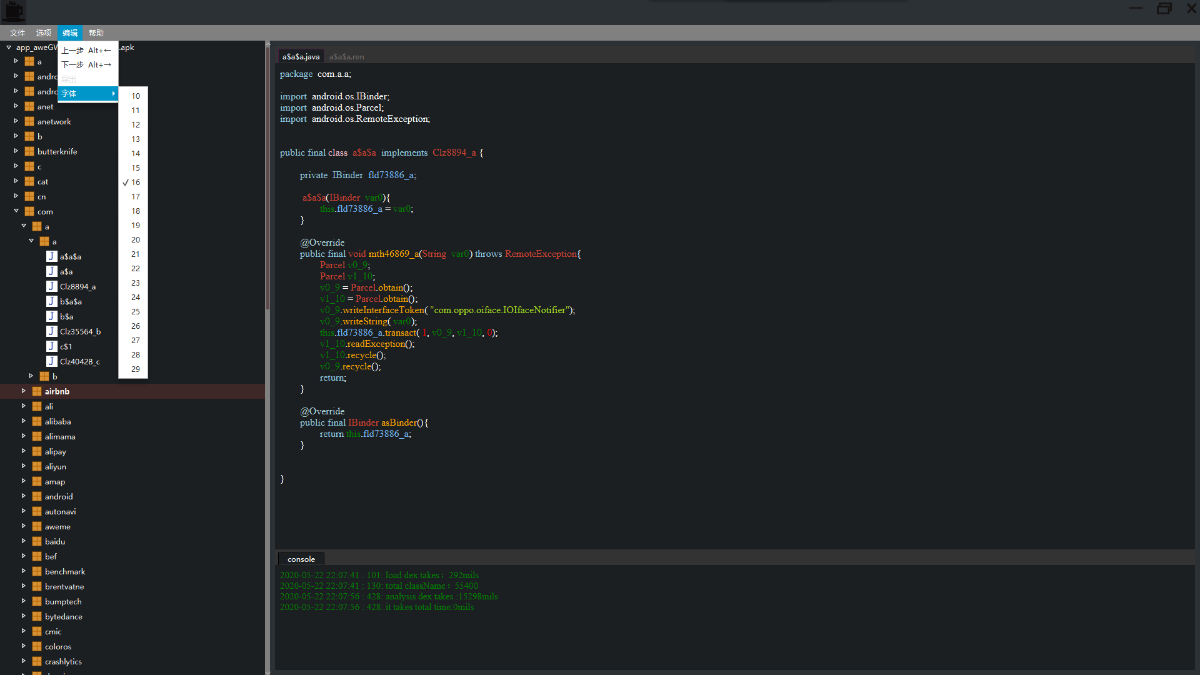Viewport: 1200px width, 675px height.
Task: Click the mth46869_a method name
Action: pyautogui.click(x=394, y=254)
